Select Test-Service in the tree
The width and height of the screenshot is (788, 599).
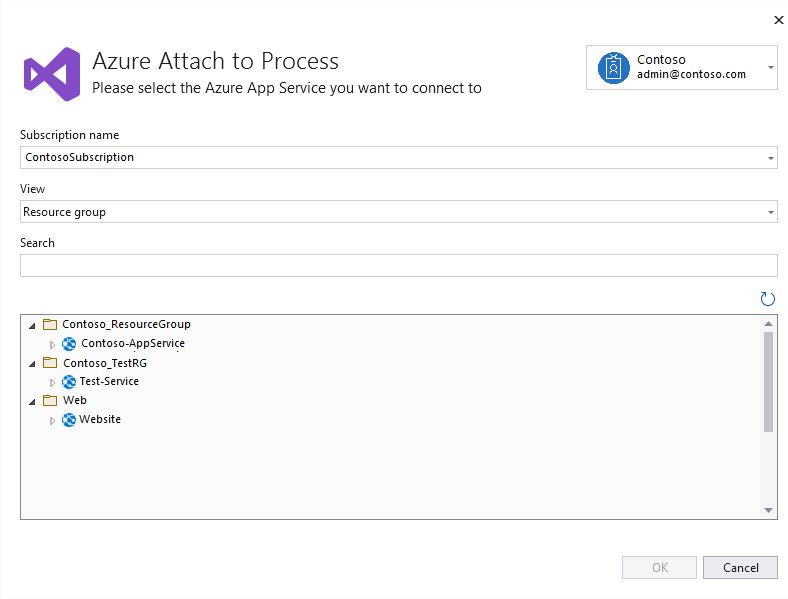point(109,381)
